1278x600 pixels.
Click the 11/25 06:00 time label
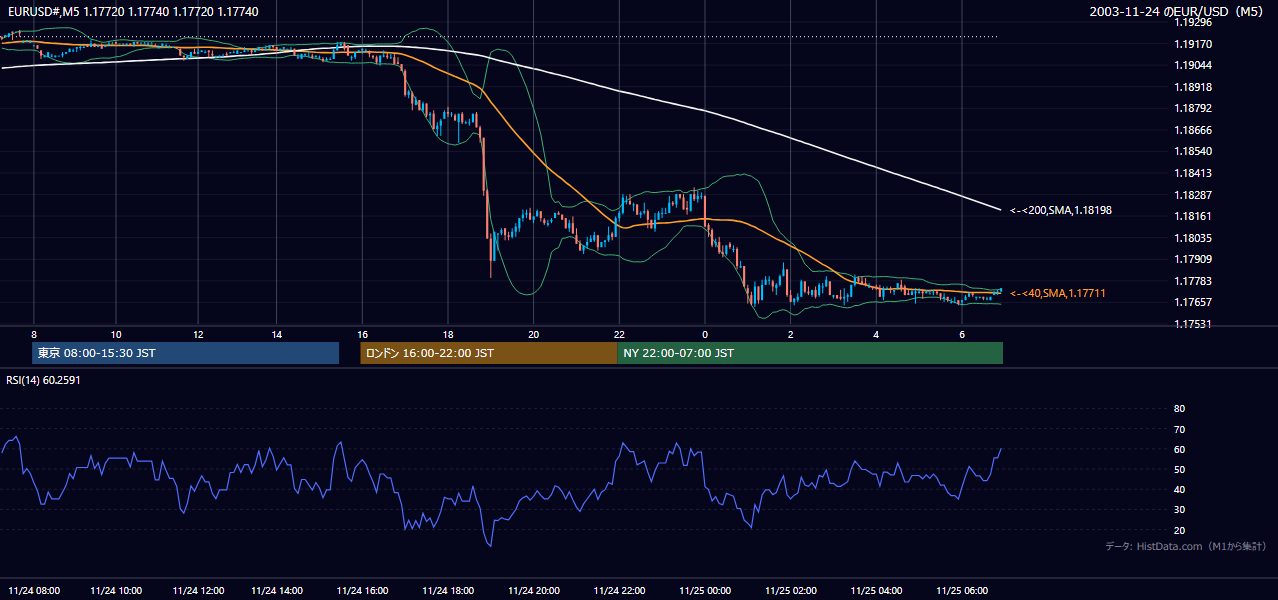tap(962, 591)
